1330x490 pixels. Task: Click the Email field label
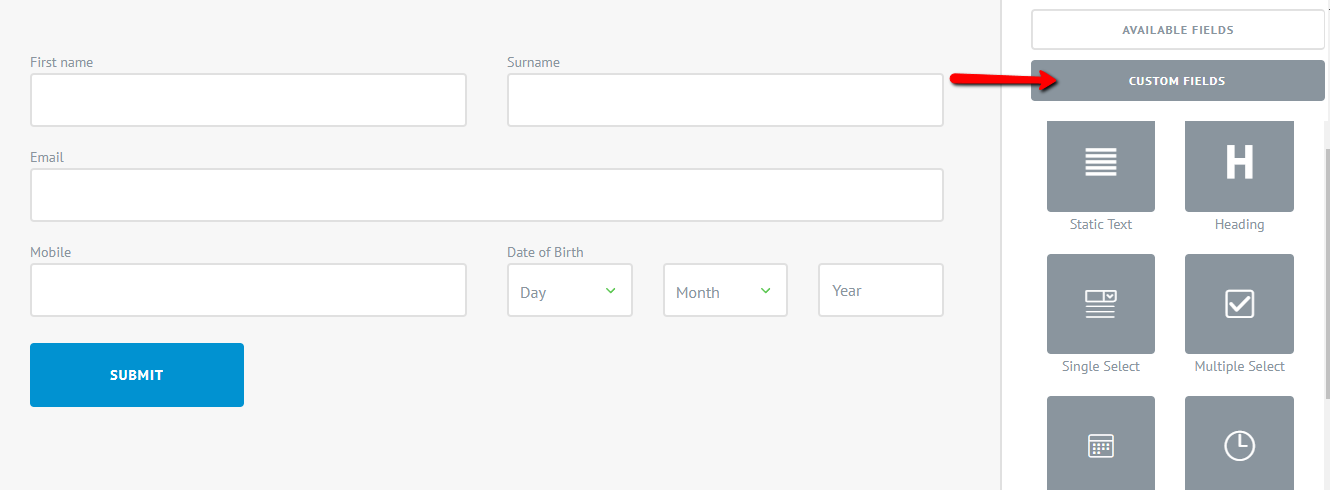[x=47, y=157]
